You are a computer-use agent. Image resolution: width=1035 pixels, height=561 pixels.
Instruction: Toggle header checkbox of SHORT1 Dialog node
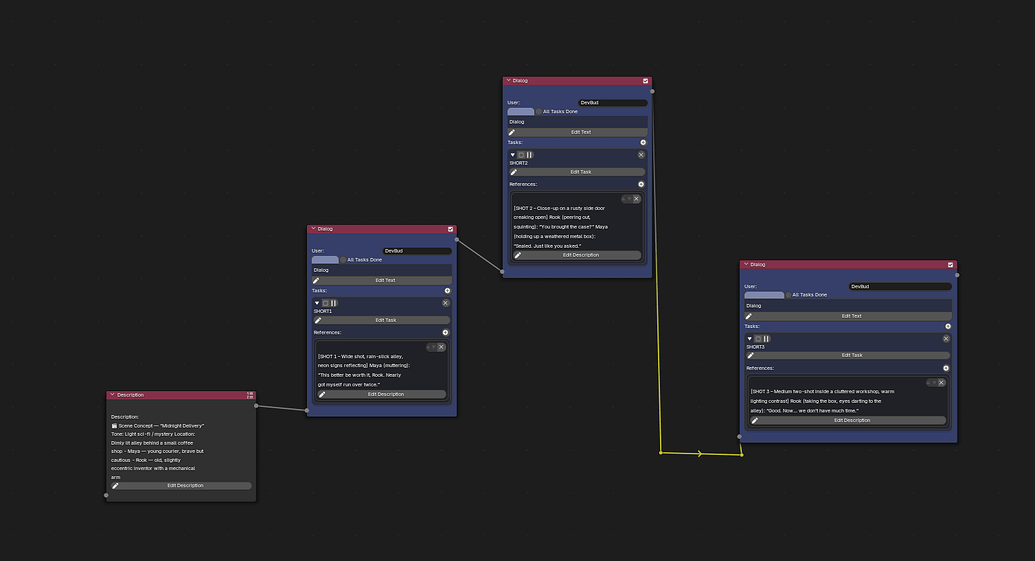point(450,229)
